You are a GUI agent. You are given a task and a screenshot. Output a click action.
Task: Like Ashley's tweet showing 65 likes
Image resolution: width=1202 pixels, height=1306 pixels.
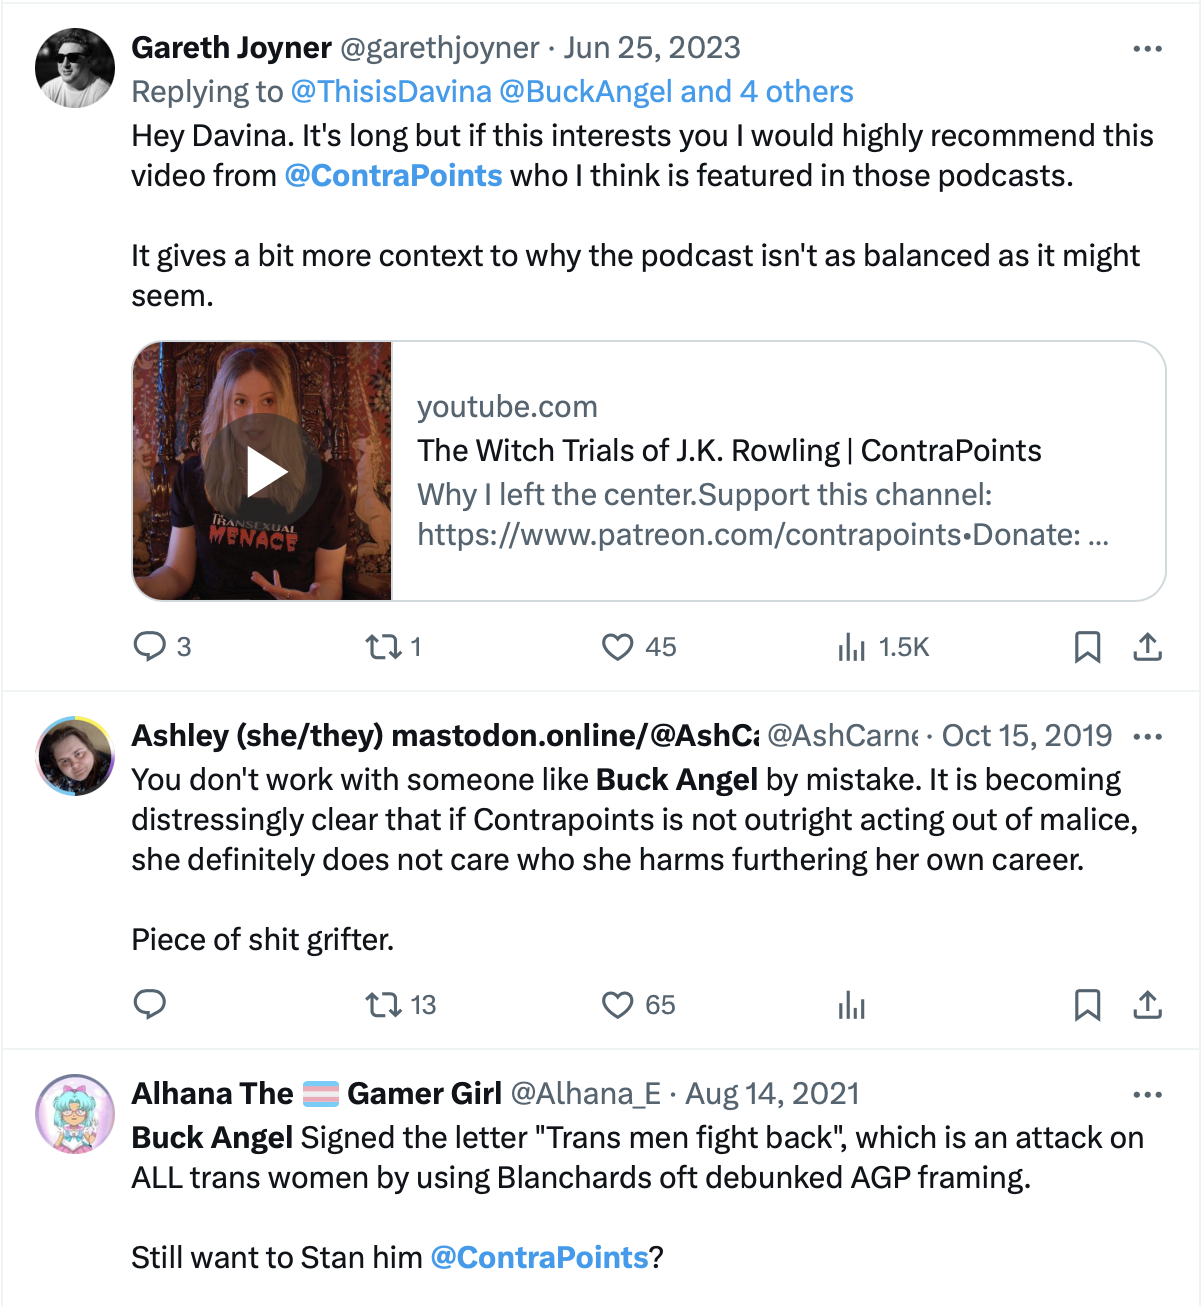point(618,1006)
